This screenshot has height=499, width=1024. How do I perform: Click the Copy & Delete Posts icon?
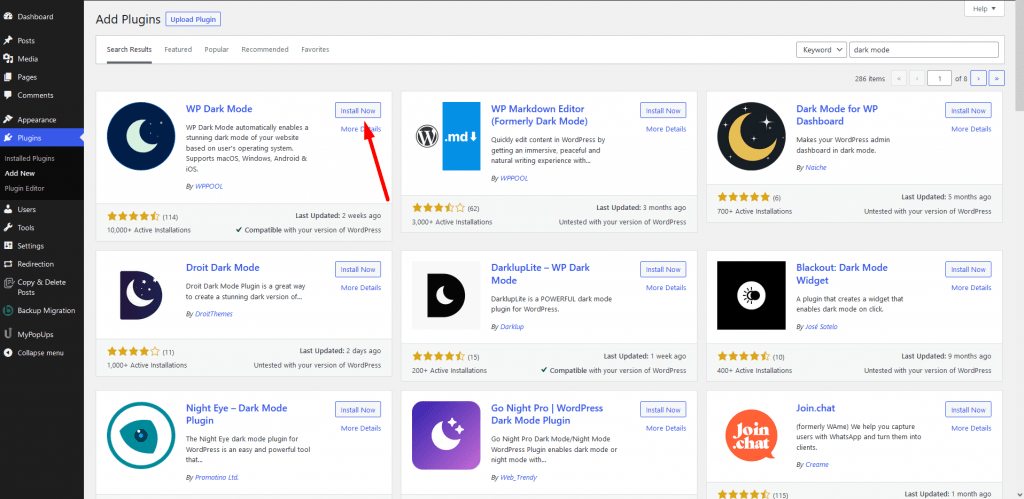[8, 283]
